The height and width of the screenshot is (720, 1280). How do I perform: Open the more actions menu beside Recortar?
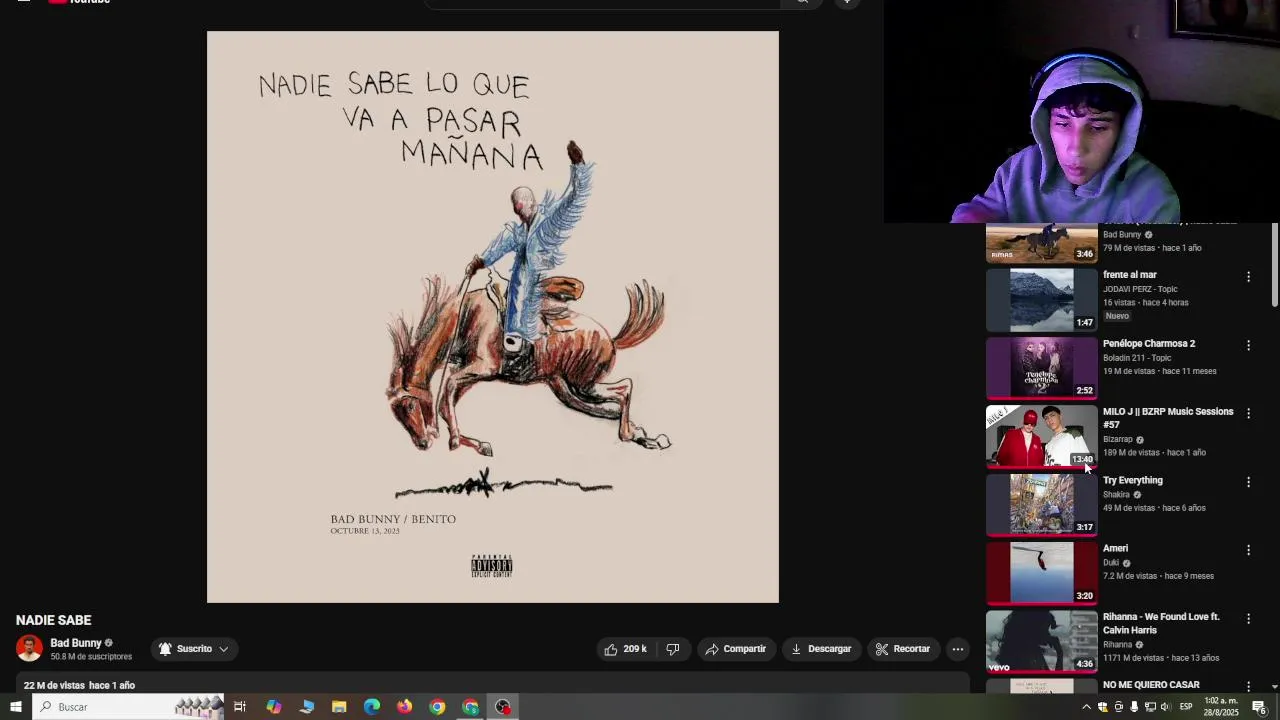(957, 649)
